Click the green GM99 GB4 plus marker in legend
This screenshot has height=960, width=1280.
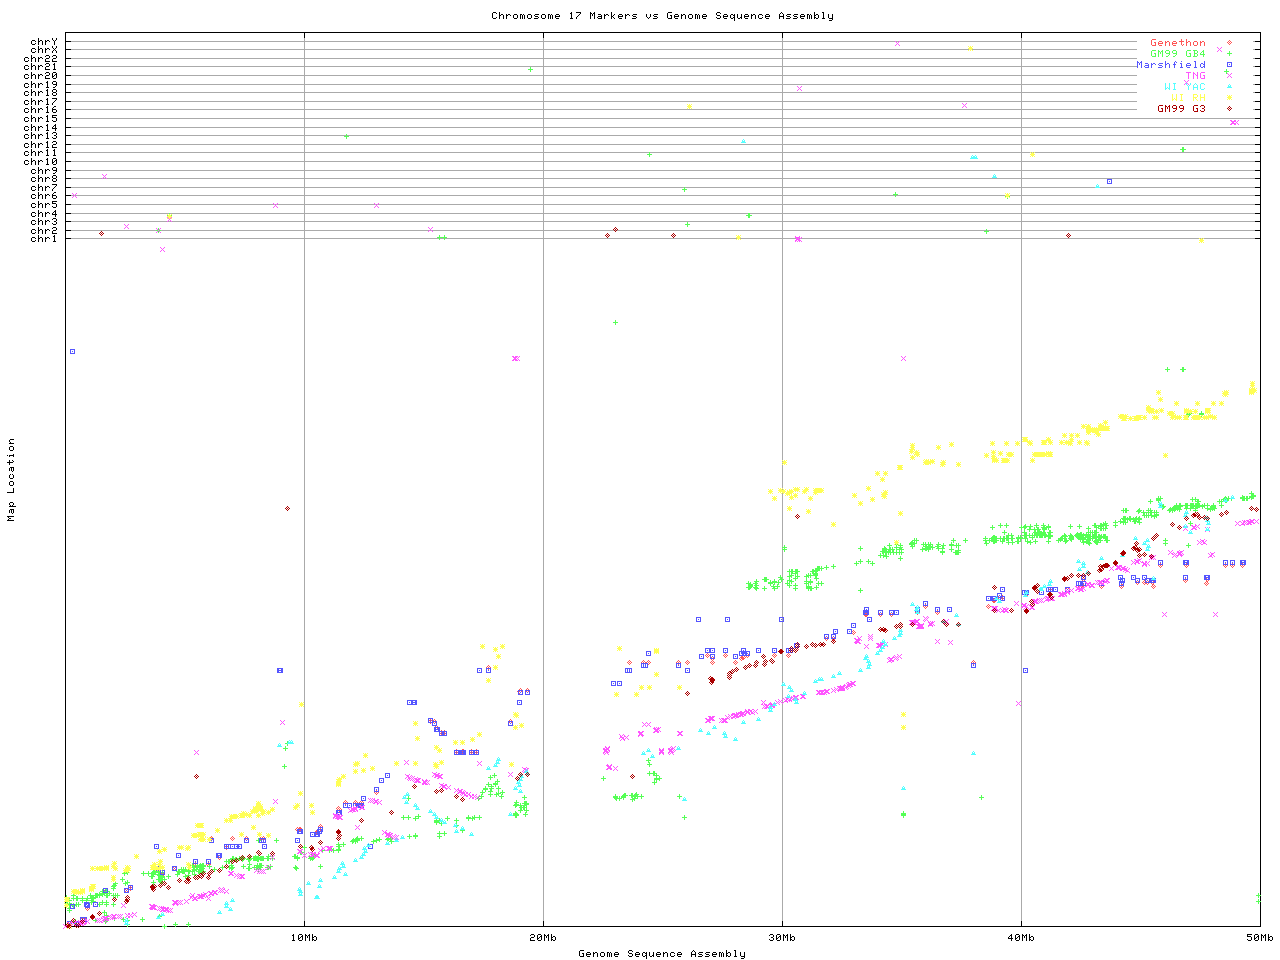(x=1229, y=54)
